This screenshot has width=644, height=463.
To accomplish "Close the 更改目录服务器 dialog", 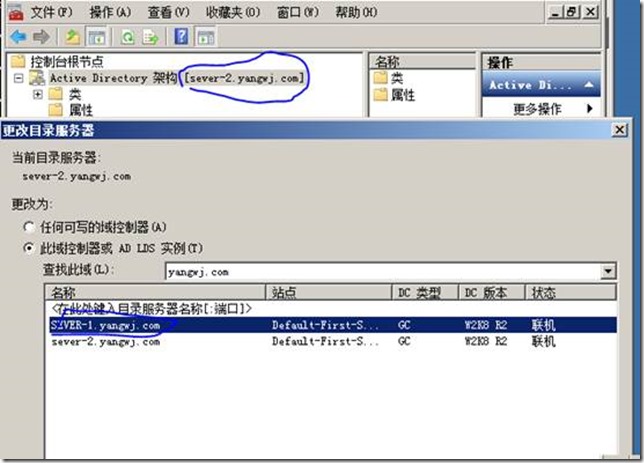I will point(619,130).
